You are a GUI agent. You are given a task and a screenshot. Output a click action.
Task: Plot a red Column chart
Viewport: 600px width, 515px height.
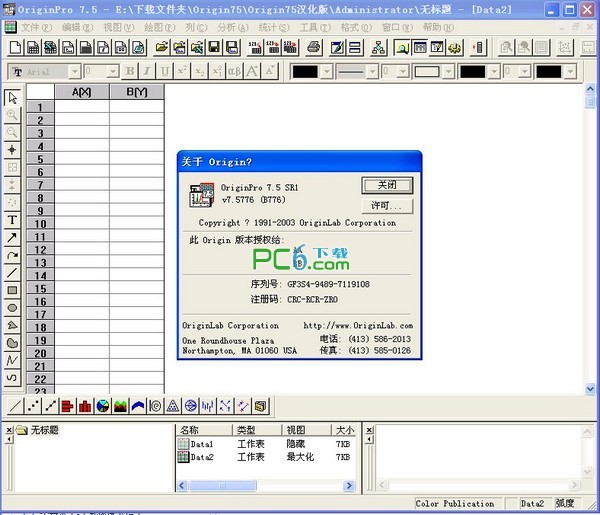point(85,406)
